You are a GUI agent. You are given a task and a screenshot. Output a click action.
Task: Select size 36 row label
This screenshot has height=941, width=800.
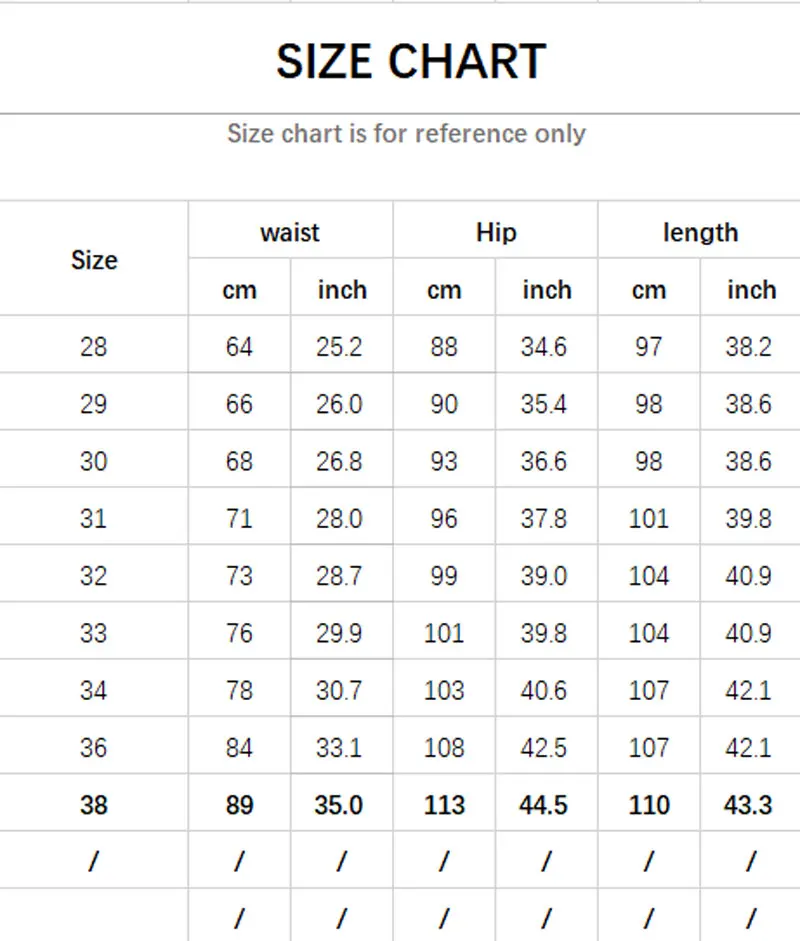(94, 747)
